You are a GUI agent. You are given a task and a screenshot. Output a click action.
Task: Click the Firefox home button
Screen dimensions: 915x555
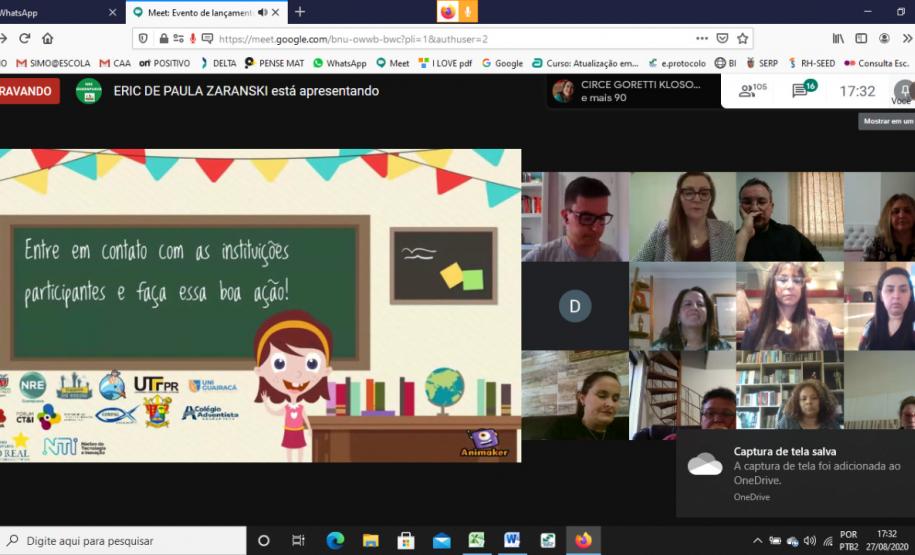coord(47,38)
